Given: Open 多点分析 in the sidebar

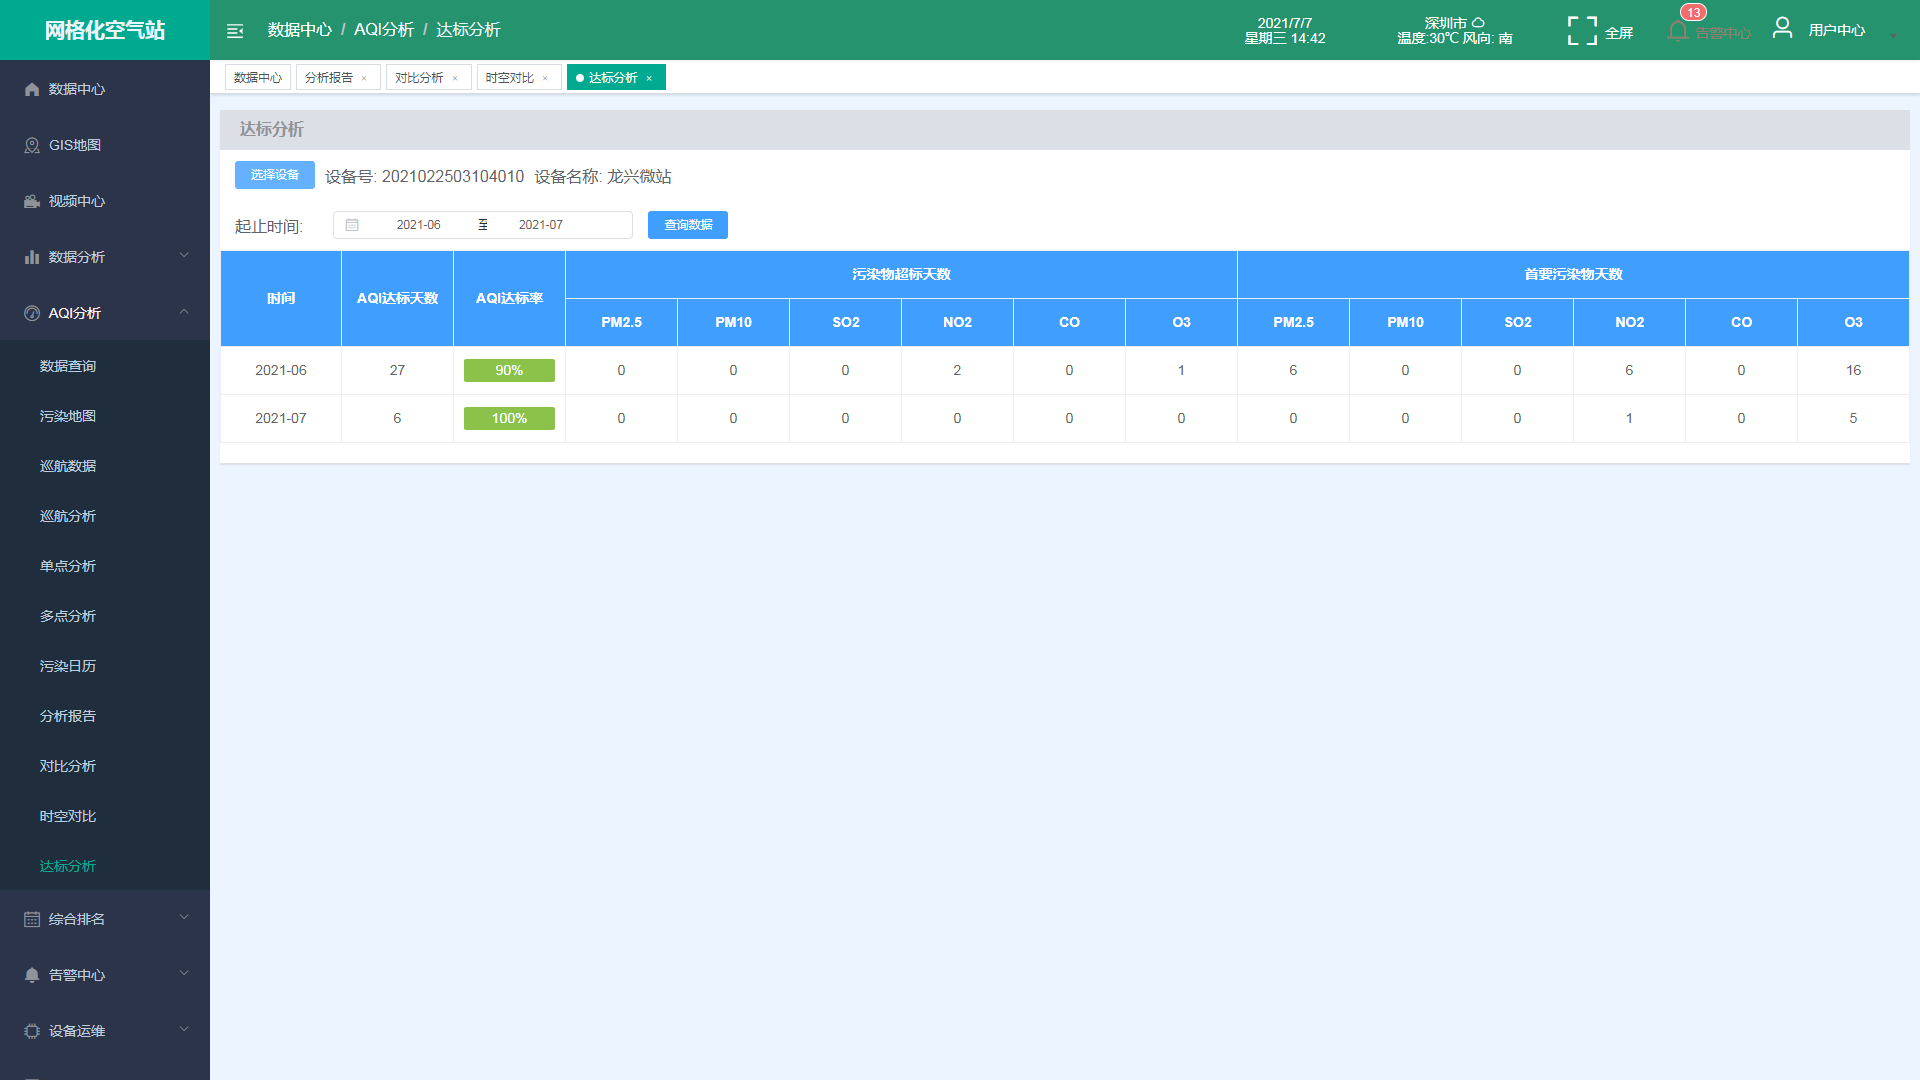Looking at the screenshot, I should point(105,616).
